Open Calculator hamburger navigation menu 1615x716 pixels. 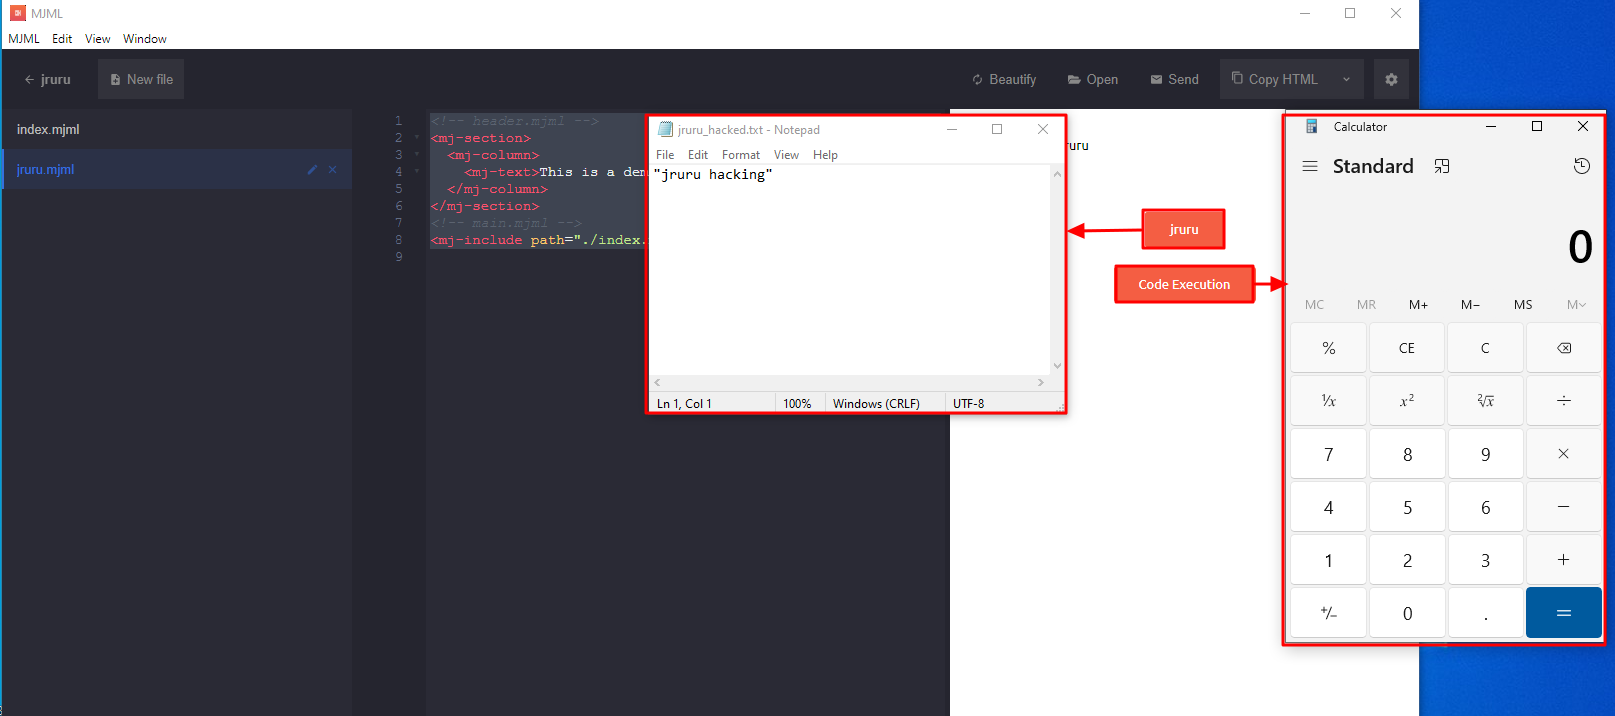pyautogui.click(x=1310, y=166)
